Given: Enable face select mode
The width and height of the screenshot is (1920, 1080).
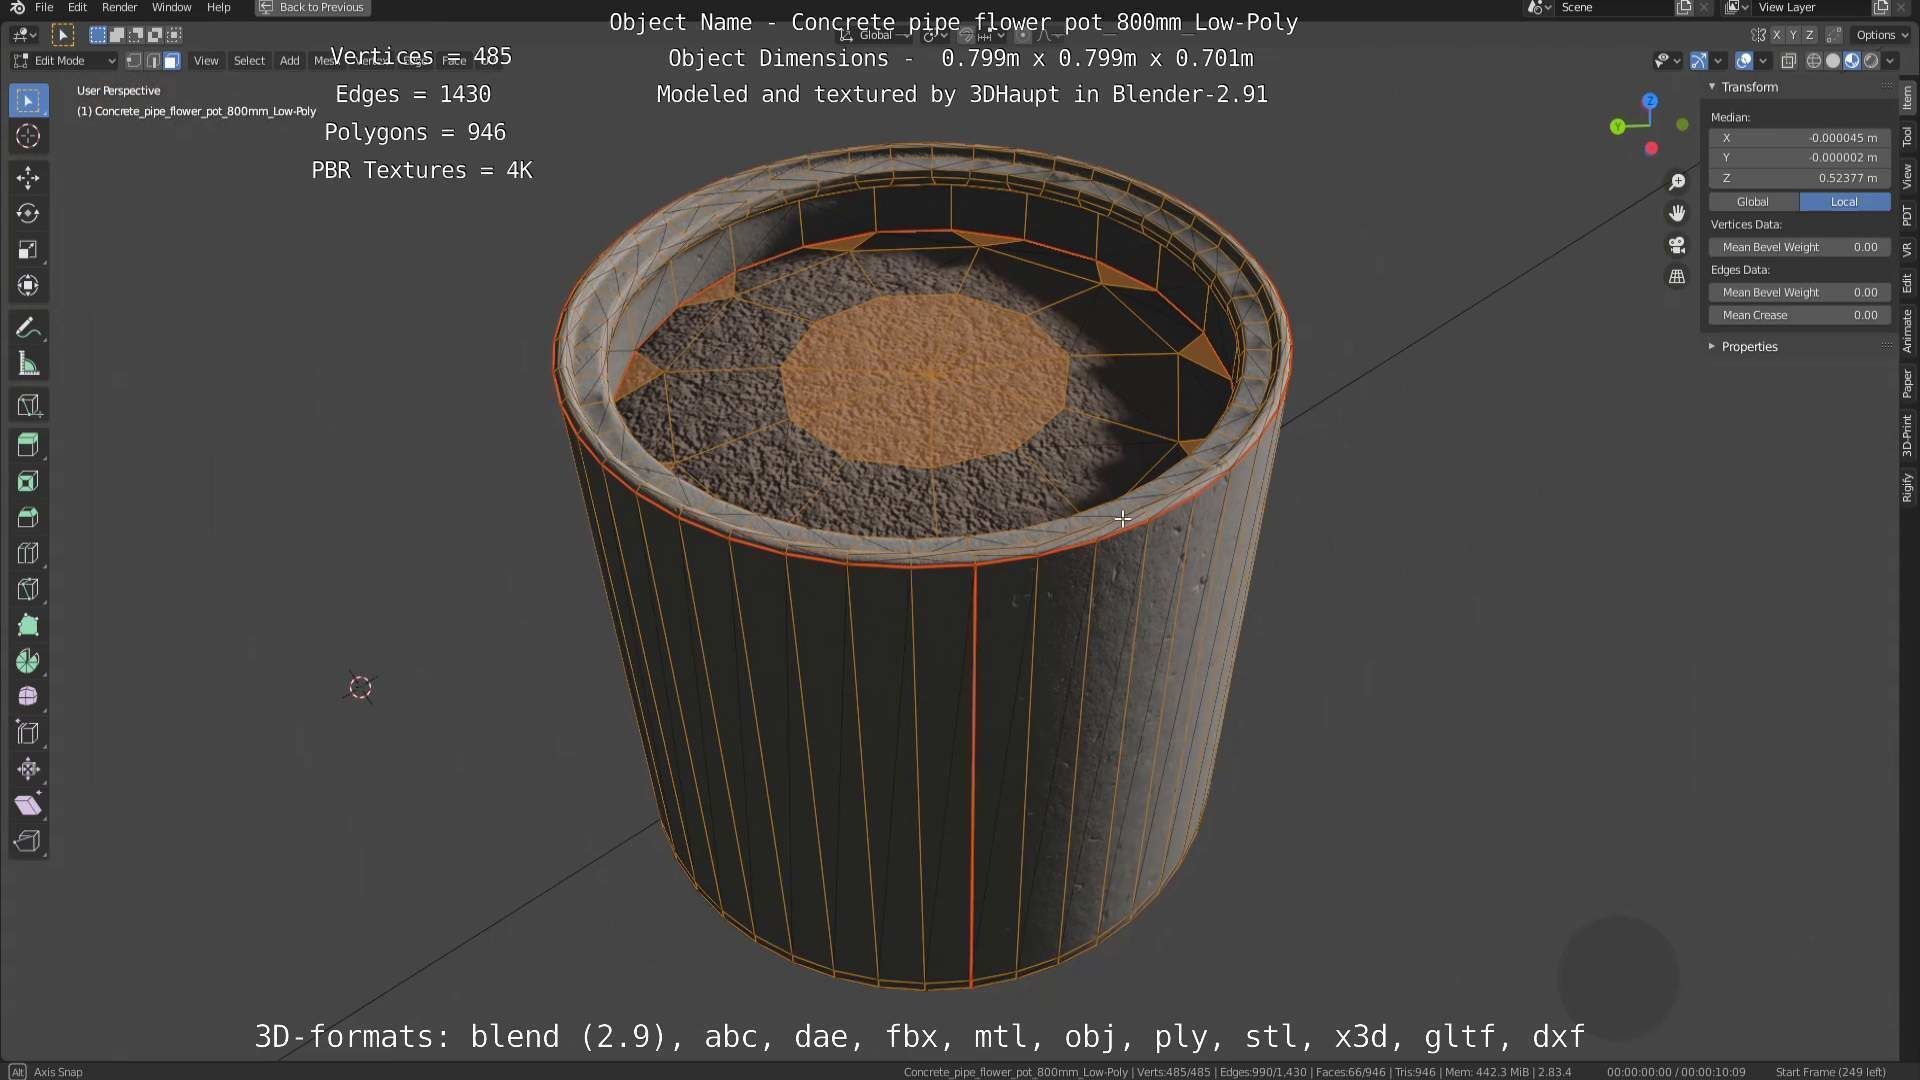Looking at the screenshot, I should click(172, 61).
